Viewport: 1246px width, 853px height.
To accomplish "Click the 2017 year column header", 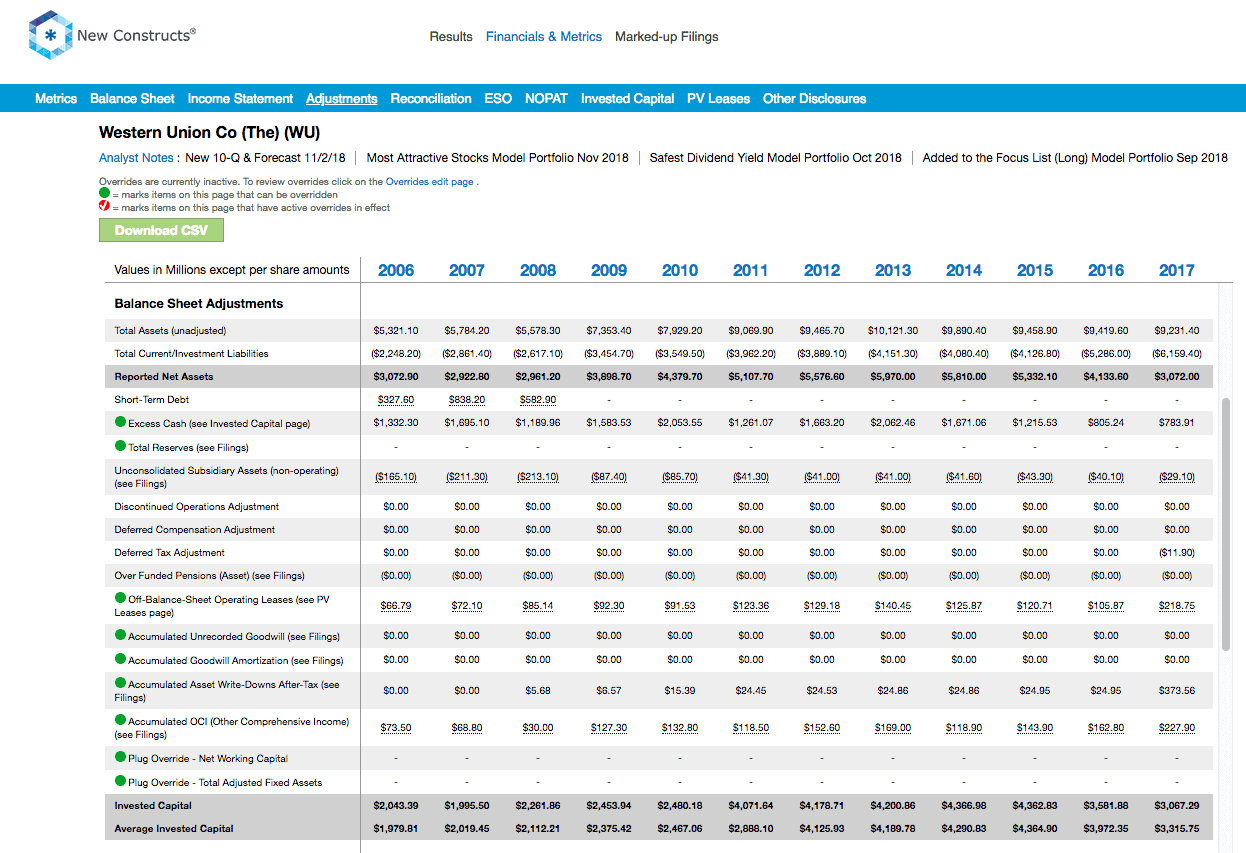I will 1177,270.
